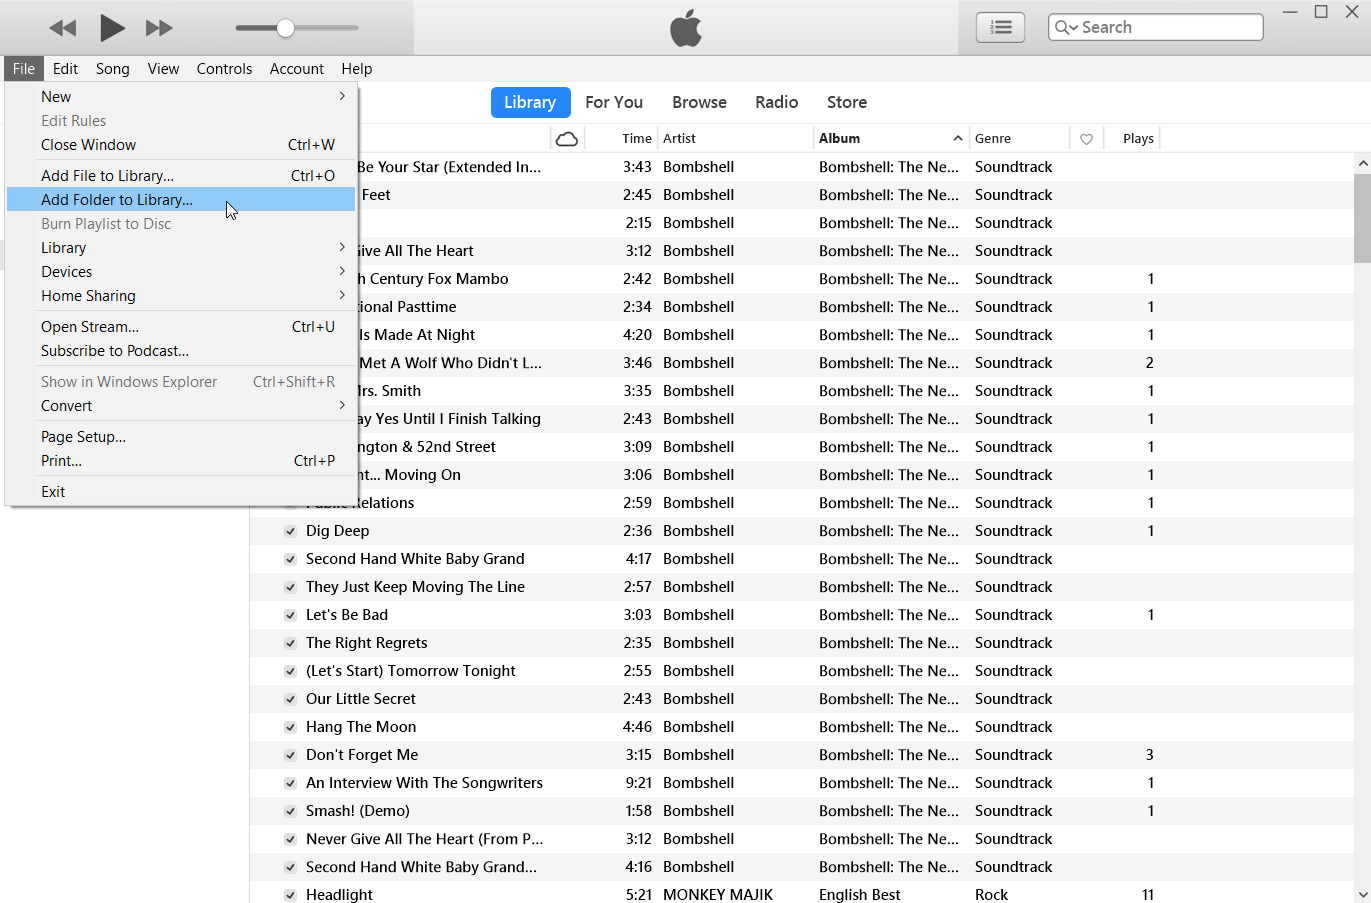
Task: Switch to the Radio tab
Action: click(776, 102)
